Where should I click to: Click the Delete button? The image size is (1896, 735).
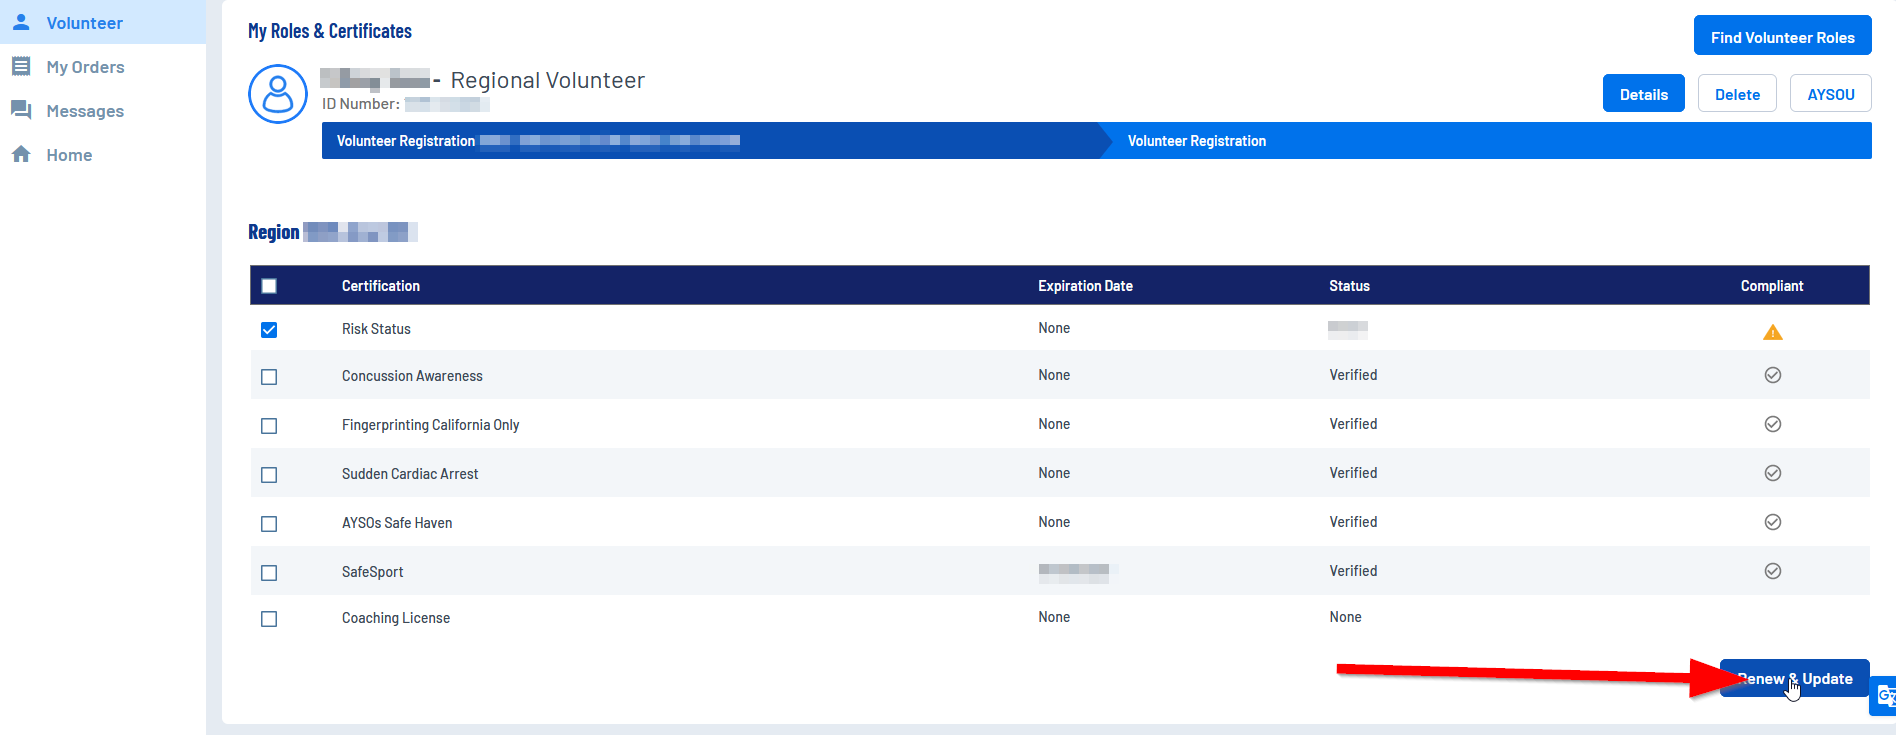click(x=1736, y=94)
